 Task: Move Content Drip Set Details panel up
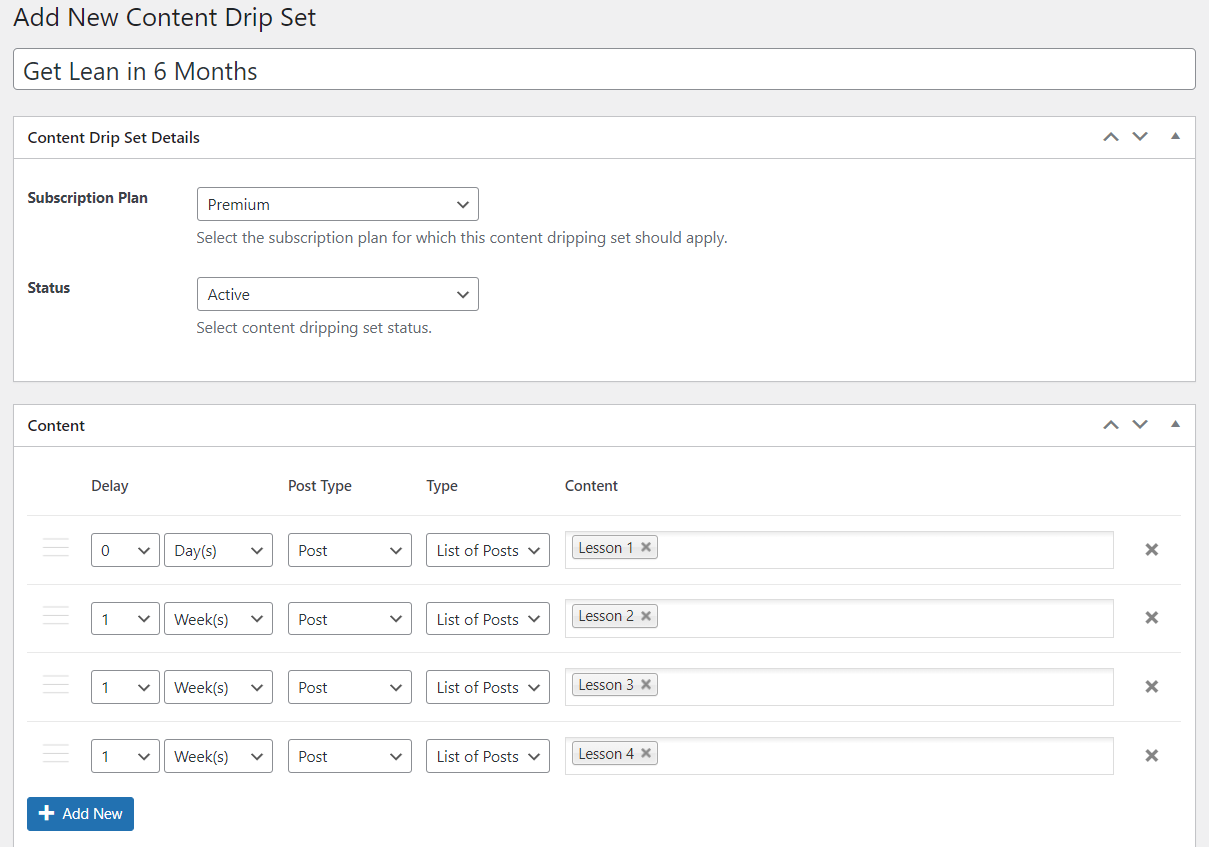point(1111,137)
